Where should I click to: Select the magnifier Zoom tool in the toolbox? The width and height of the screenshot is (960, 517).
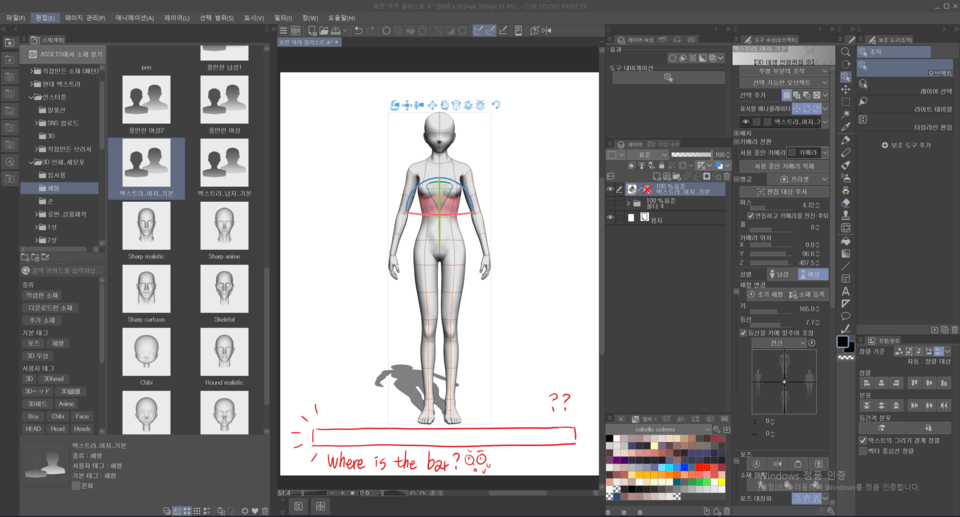pos(846,52)
